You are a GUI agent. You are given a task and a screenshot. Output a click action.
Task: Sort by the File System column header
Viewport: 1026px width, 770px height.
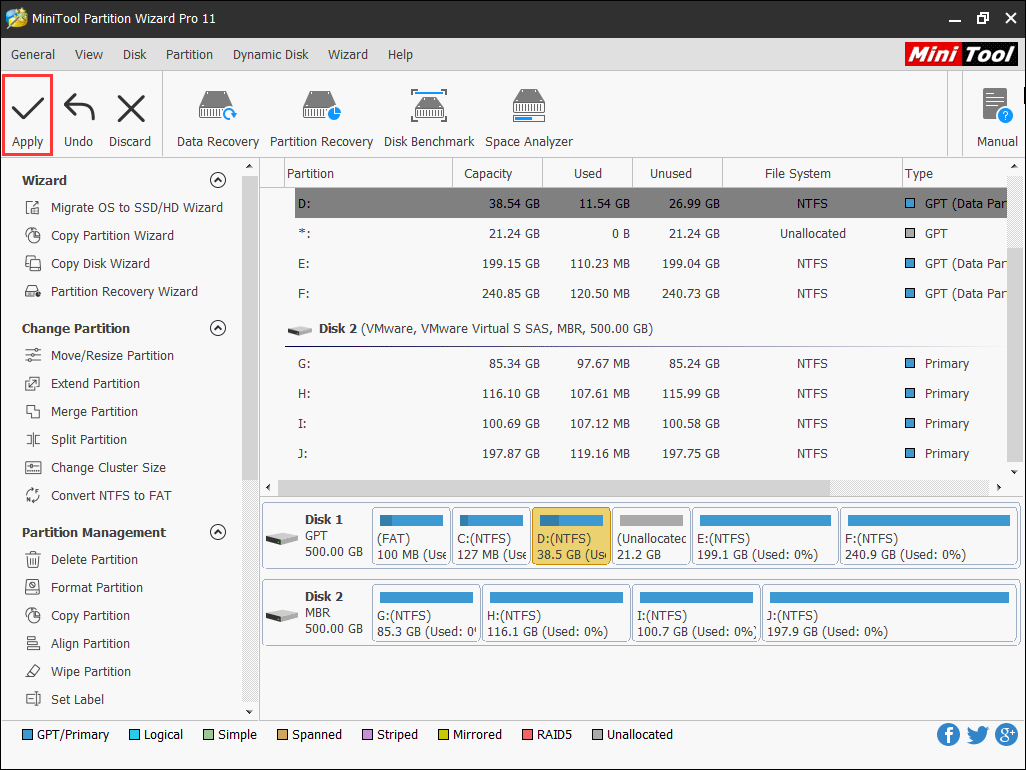point(812,173)
